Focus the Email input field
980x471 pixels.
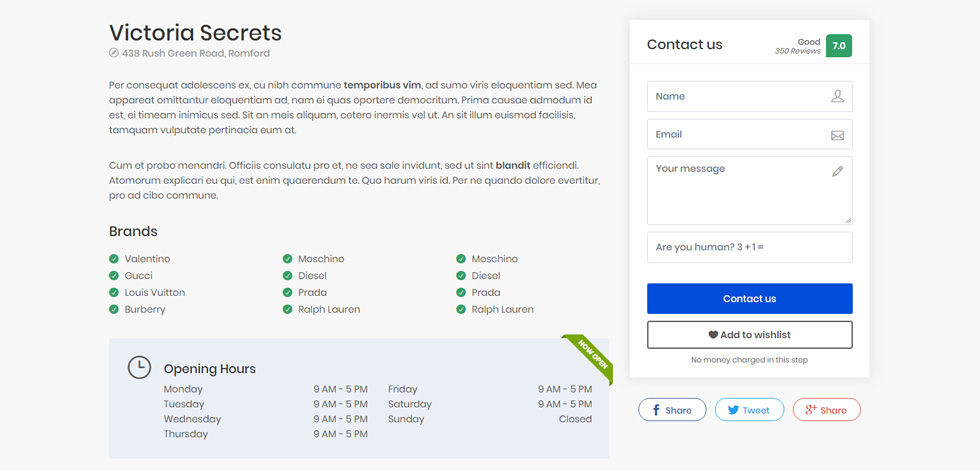tap(749, 134)
